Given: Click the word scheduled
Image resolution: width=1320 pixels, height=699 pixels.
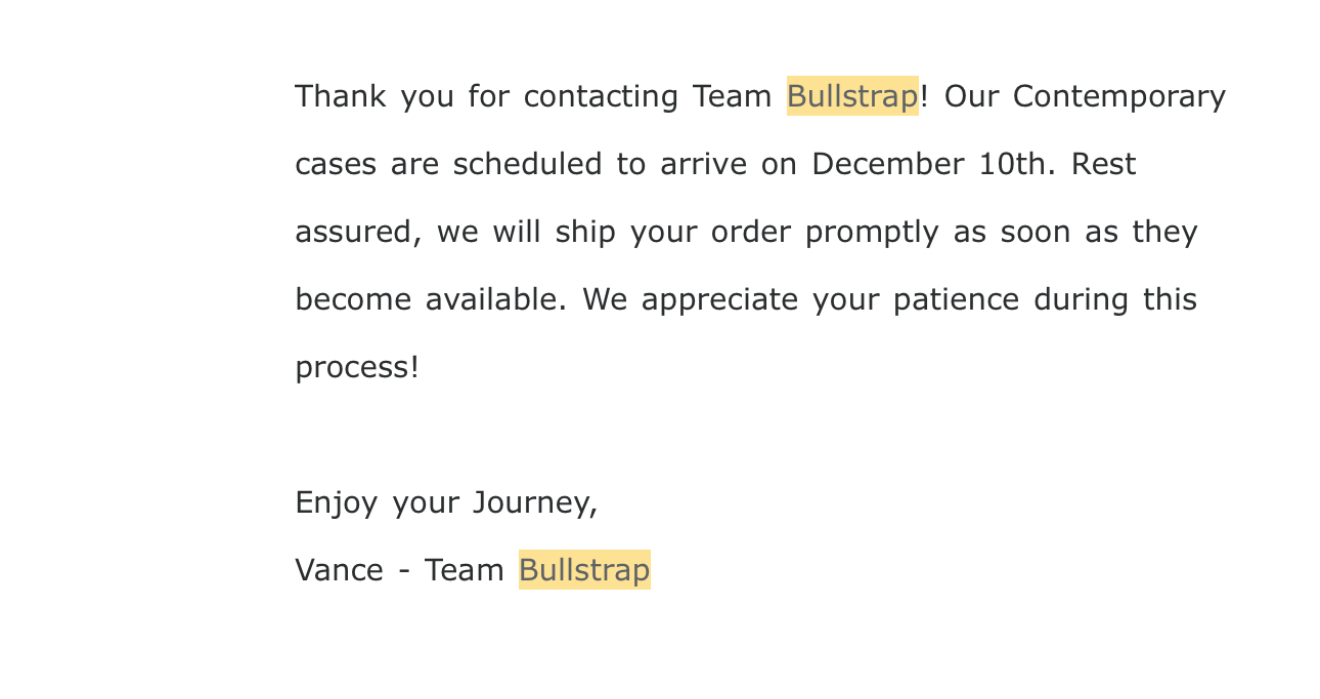Looking at the screenshot, I should pos(527,164).
